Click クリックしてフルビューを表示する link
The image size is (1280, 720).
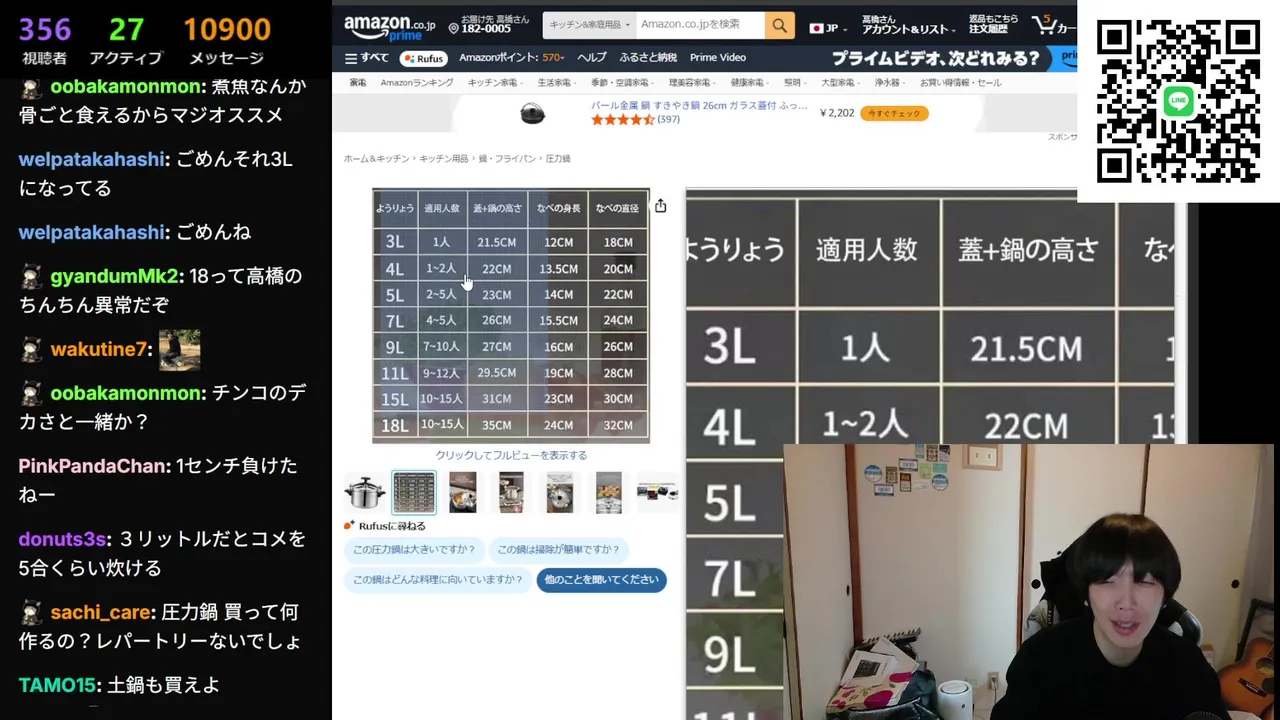point(511,455)
